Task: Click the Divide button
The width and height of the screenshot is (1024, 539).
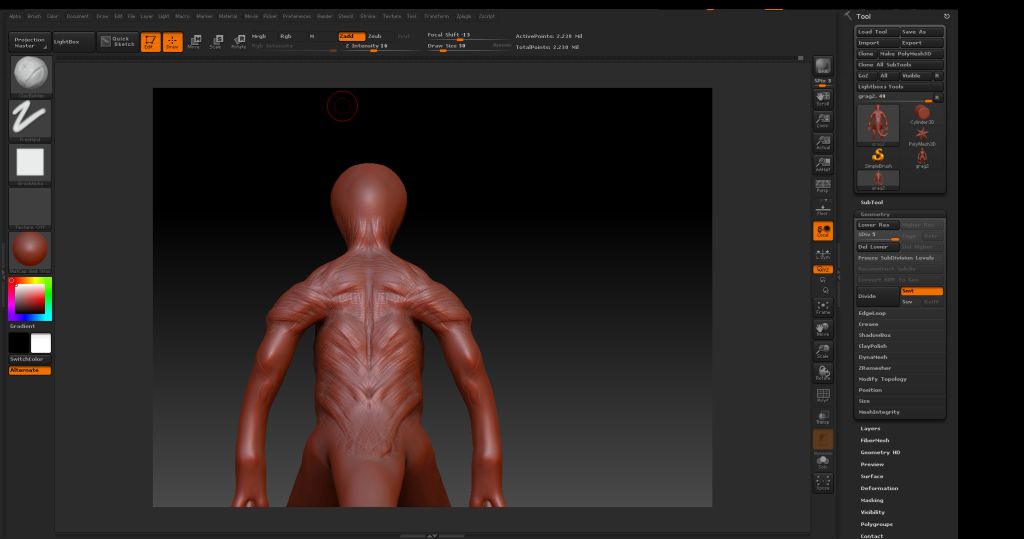Action: [877, 296]
